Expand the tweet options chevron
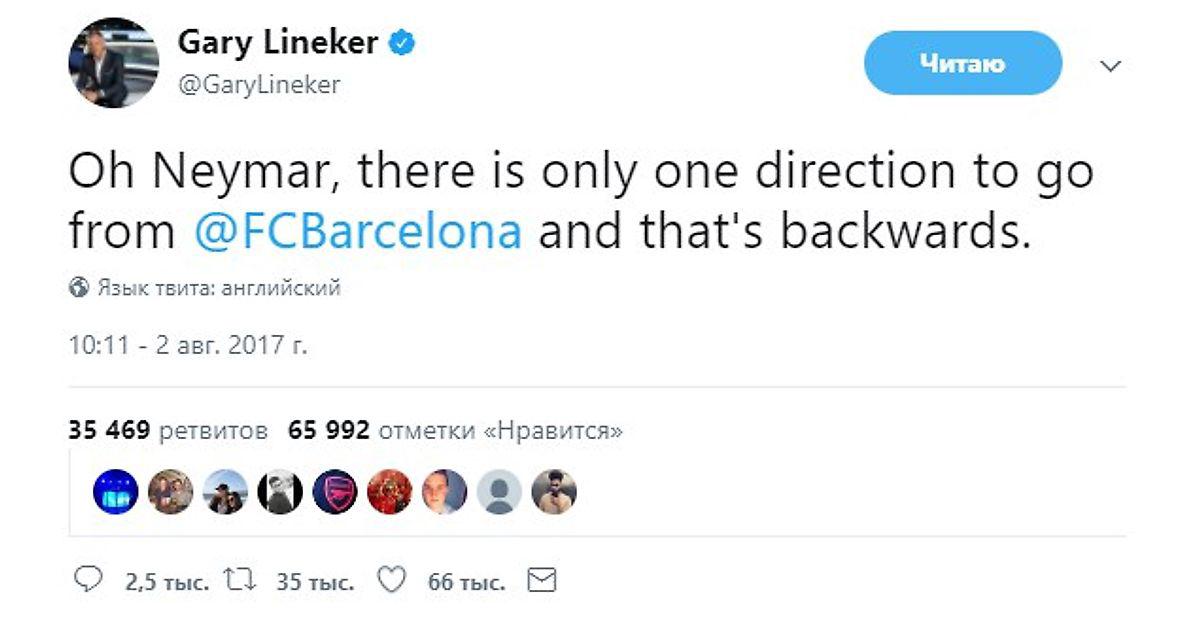1200x630 pixels. point(1111,66)
